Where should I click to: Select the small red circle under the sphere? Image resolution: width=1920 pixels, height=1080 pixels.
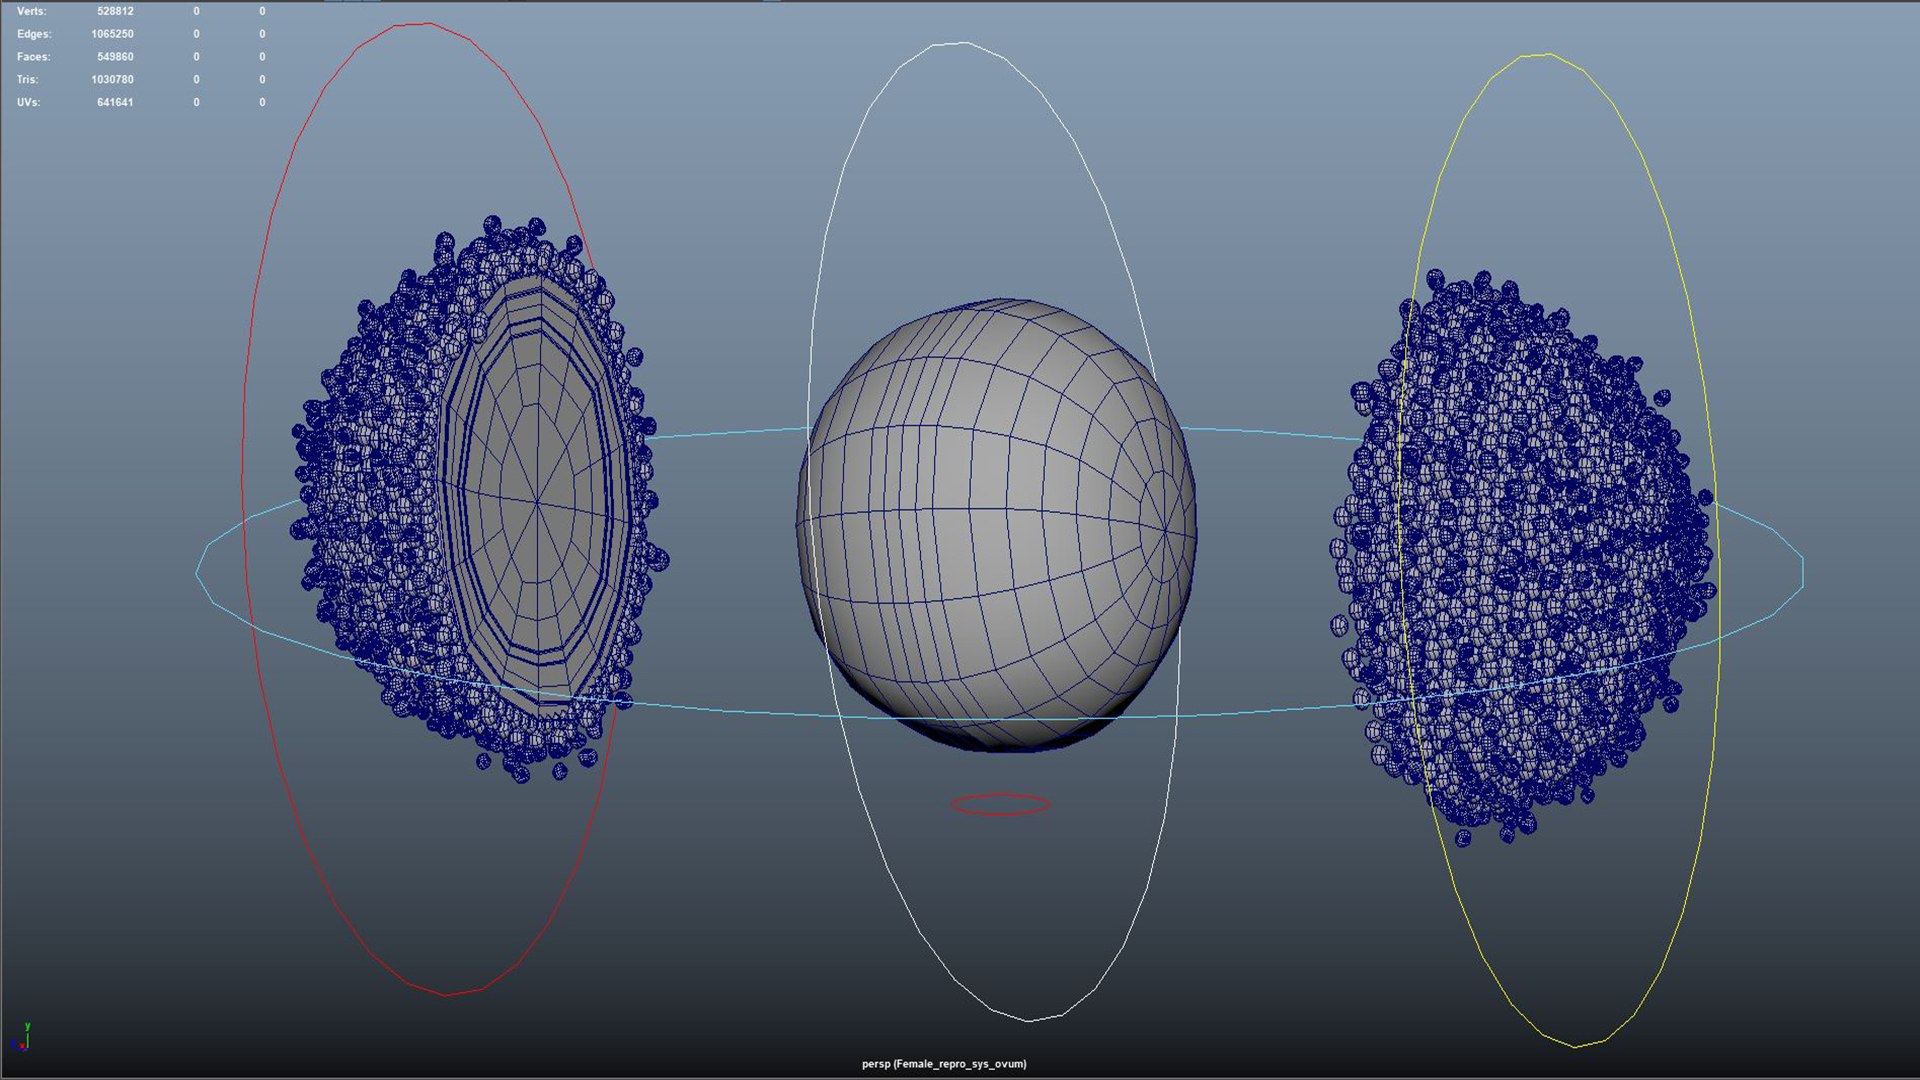pyautogui.click(x=1000, y=804)
